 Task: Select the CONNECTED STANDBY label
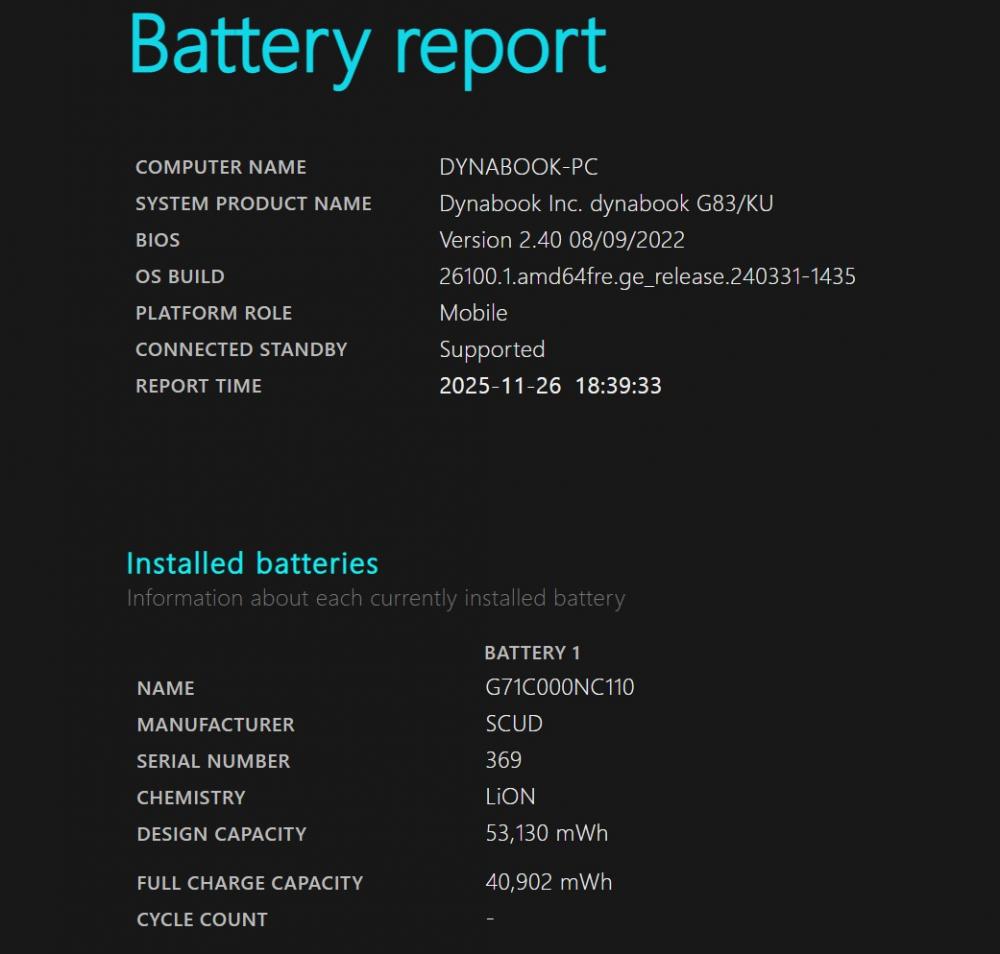point(241,350)
